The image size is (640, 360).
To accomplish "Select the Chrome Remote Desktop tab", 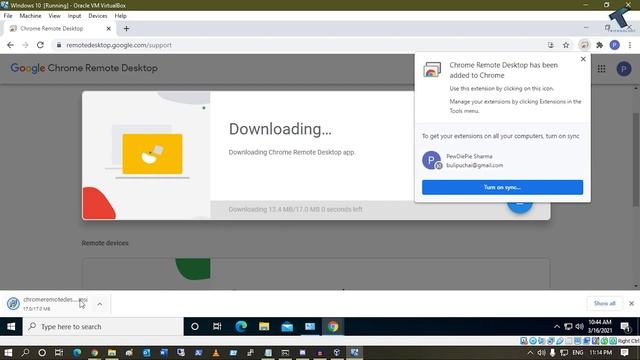I will click(x=59, y=29).
